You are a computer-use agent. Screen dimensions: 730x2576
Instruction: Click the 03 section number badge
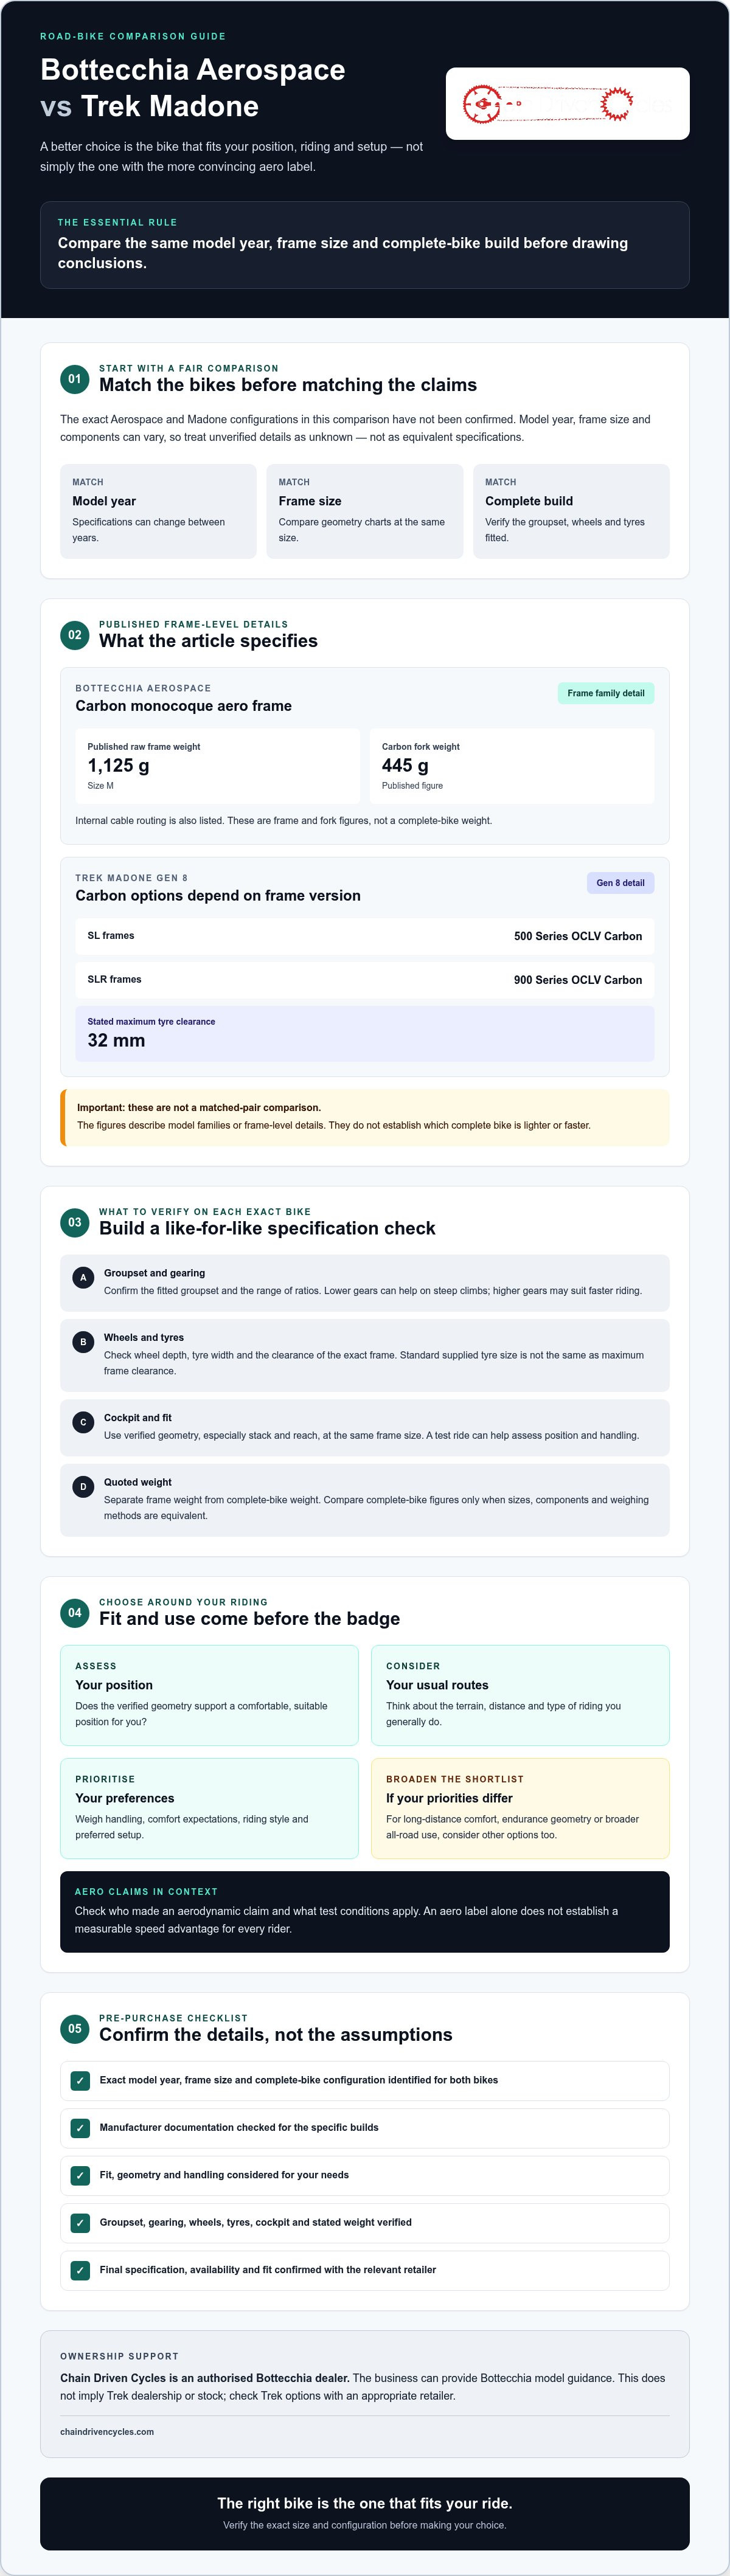click(x=74, y=1222)
